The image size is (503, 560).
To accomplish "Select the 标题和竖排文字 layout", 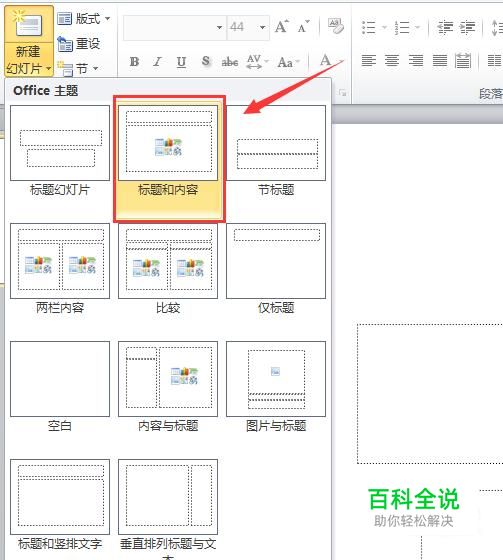I will click(x=60, y=505).
